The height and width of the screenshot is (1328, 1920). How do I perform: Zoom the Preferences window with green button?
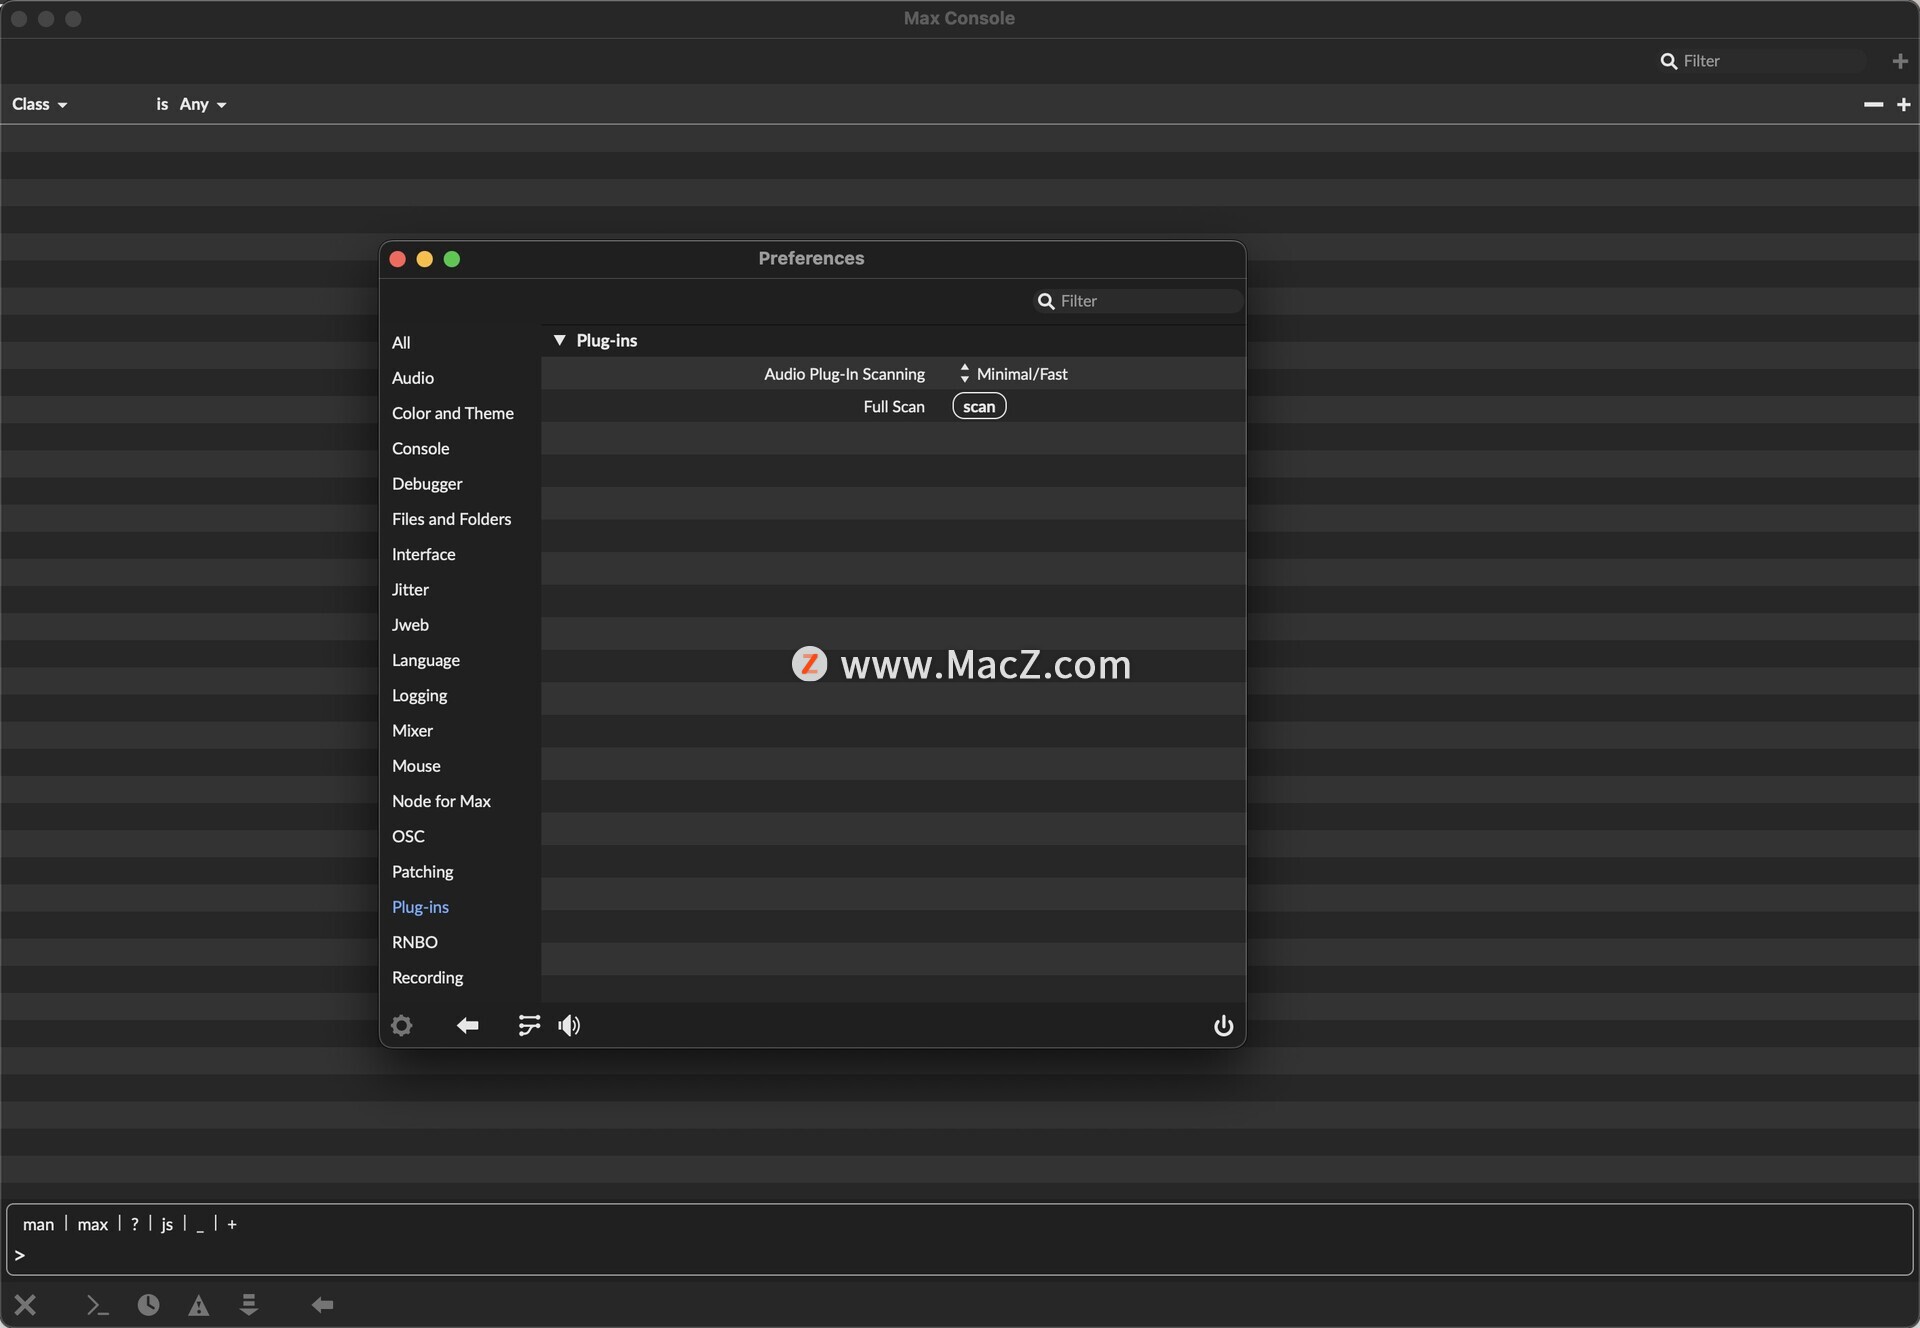coord(452,259)
